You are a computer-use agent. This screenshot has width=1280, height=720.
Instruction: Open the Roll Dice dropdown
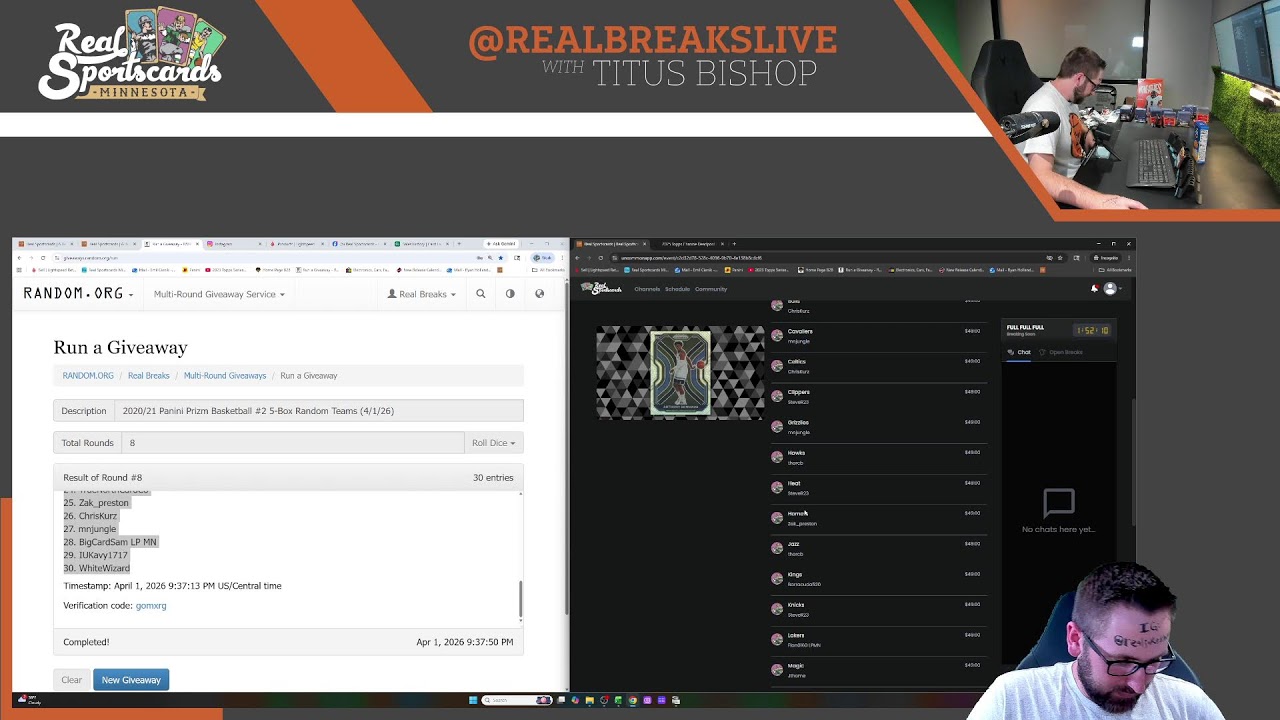(493, 442)
